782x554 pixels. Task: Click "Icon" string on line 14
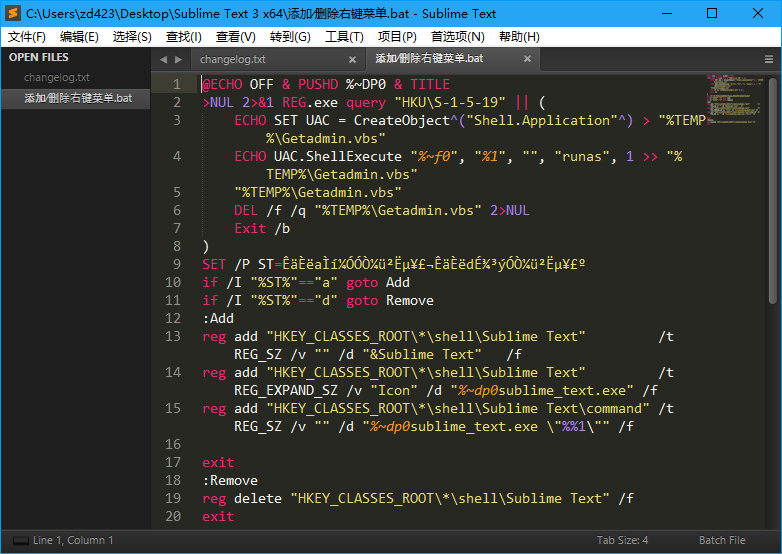point(393,390)
